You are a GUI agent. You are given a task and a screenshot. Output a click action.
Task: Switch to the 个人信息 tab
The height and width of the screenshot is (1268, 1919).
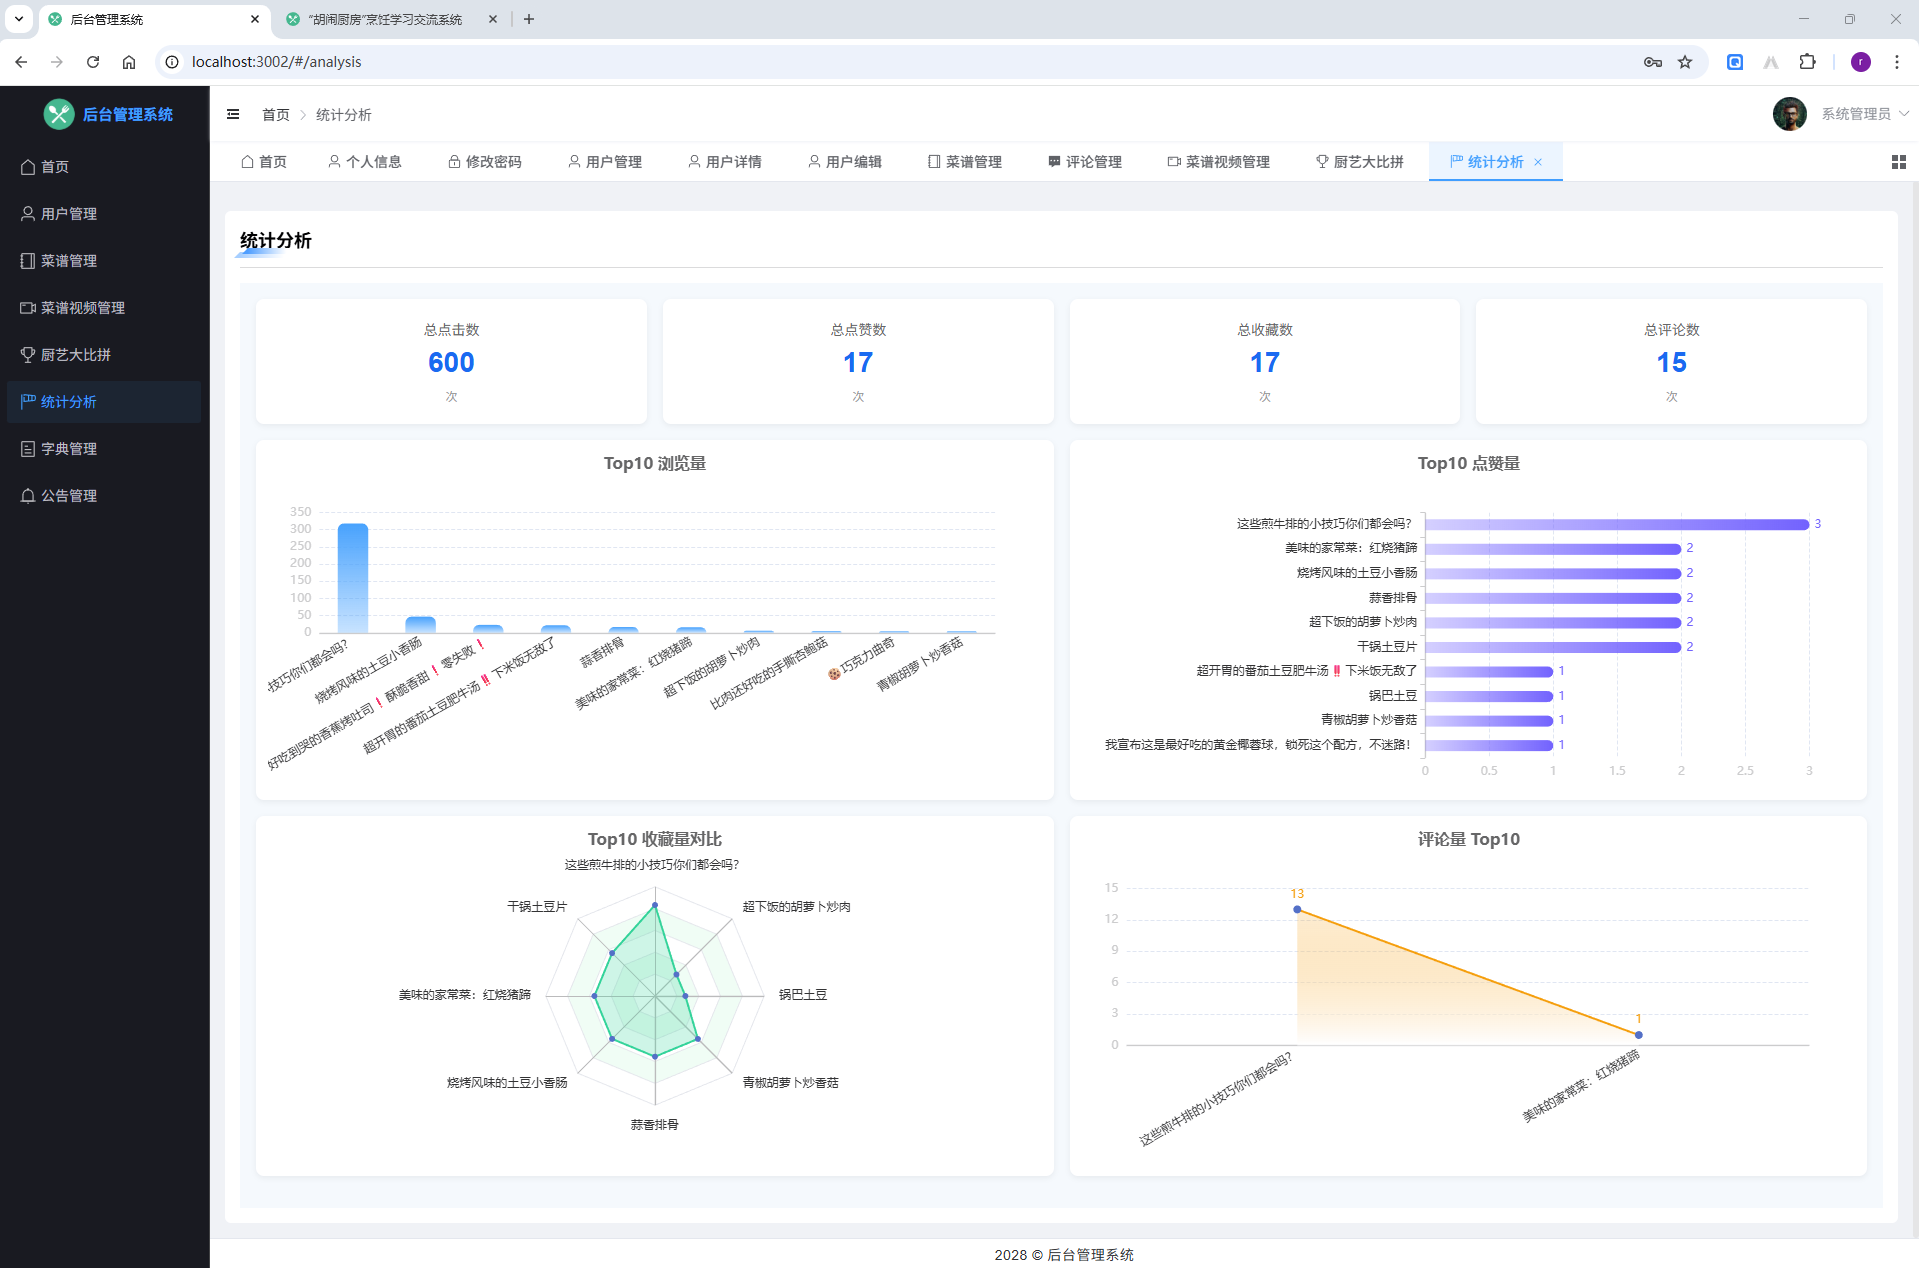[x=364, y=162]
